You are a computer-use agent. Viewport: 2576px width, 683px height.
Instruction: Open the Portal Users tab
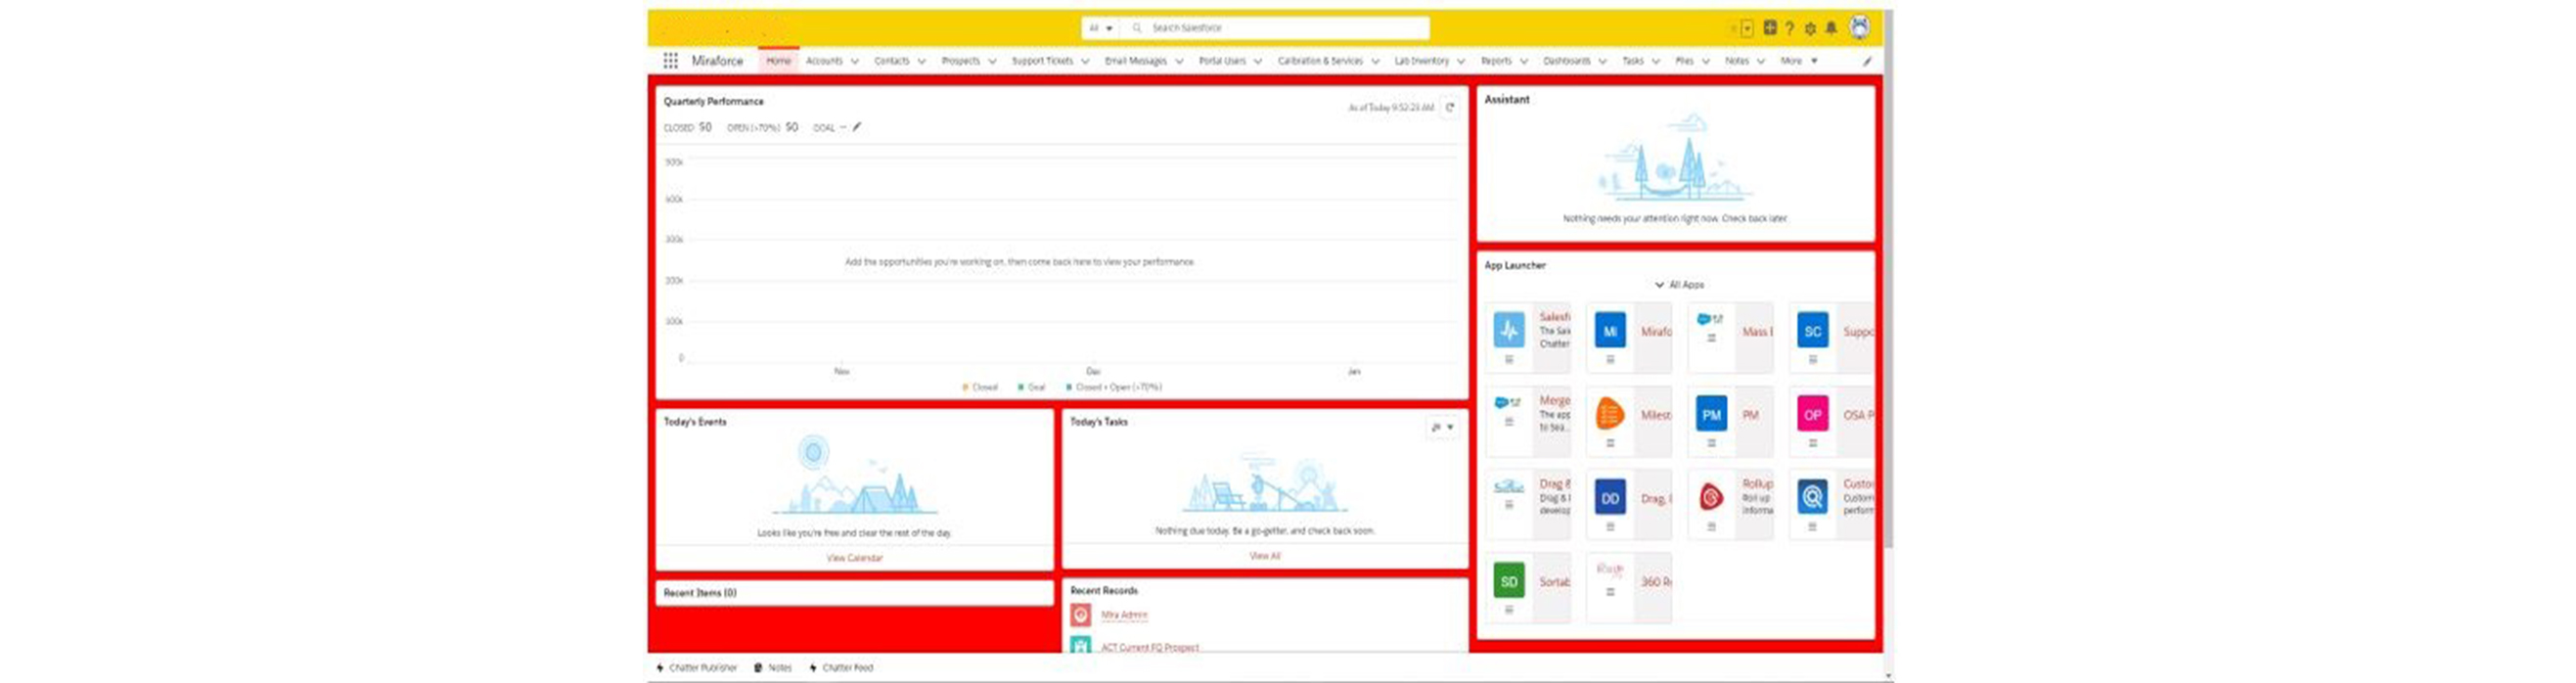[x=1222, y=61]
